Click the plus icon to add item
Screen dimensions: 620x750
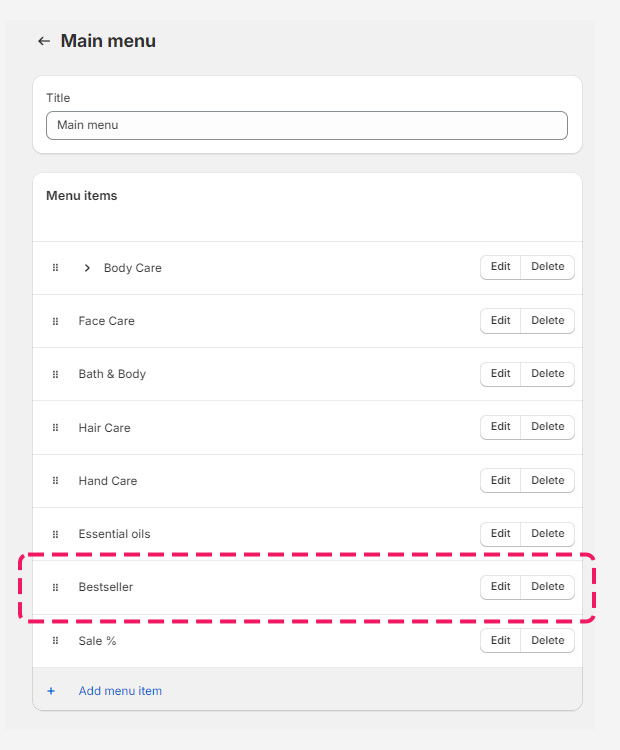(x=51, y=691)
